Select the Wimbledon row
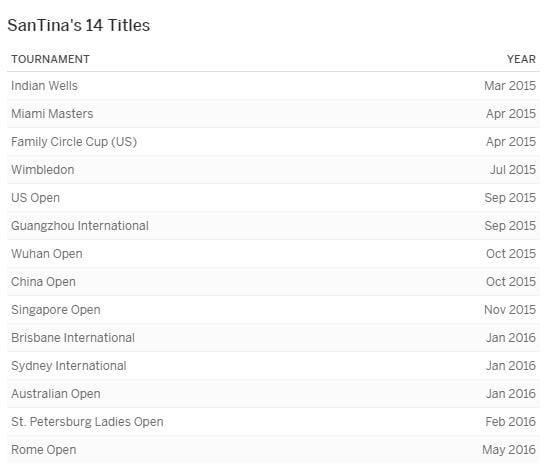548x471 pixels. (273, 170)
